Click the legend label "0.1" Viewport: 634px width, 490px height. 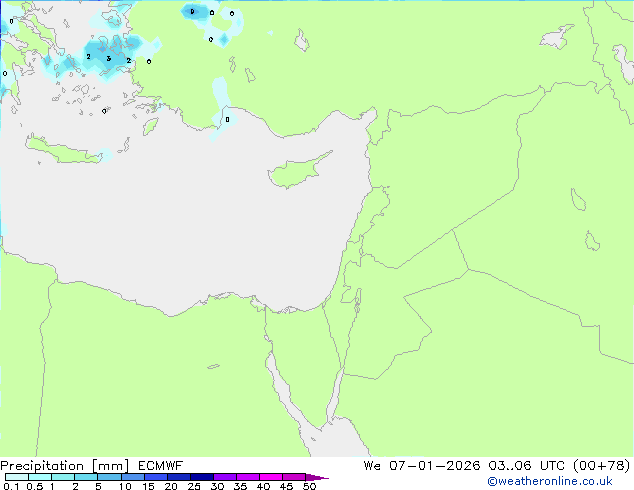(11, 486)
